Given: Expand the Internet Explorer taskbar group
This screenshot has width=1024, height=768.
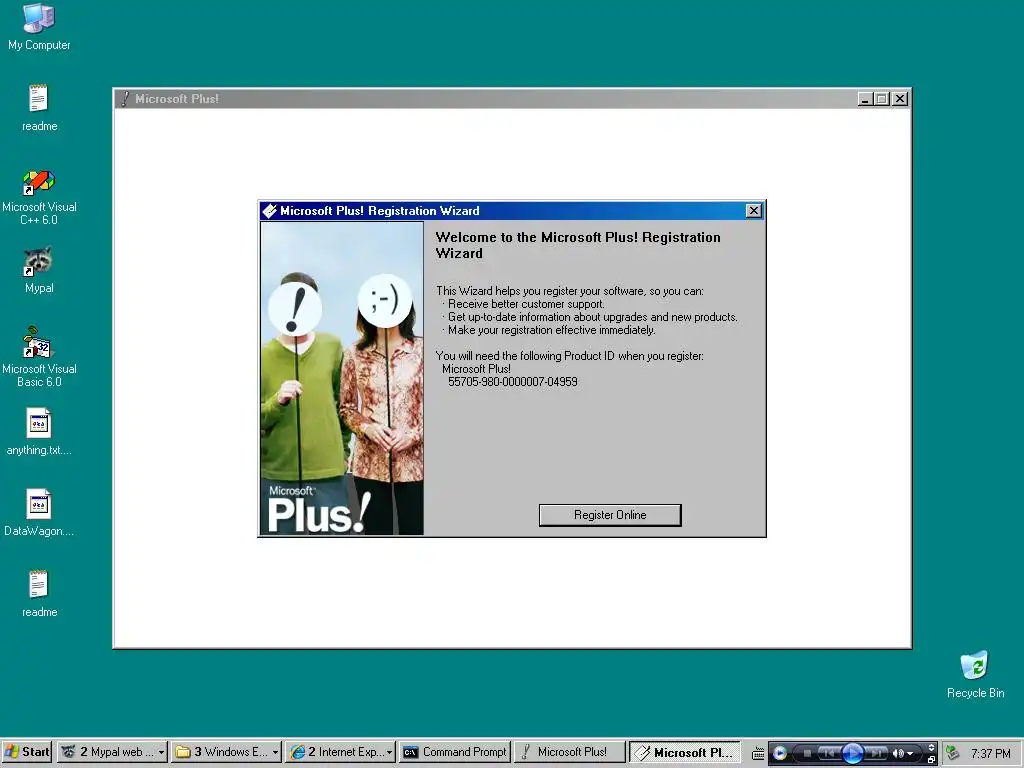Looking at the screenshot, I should click(389, 752).
